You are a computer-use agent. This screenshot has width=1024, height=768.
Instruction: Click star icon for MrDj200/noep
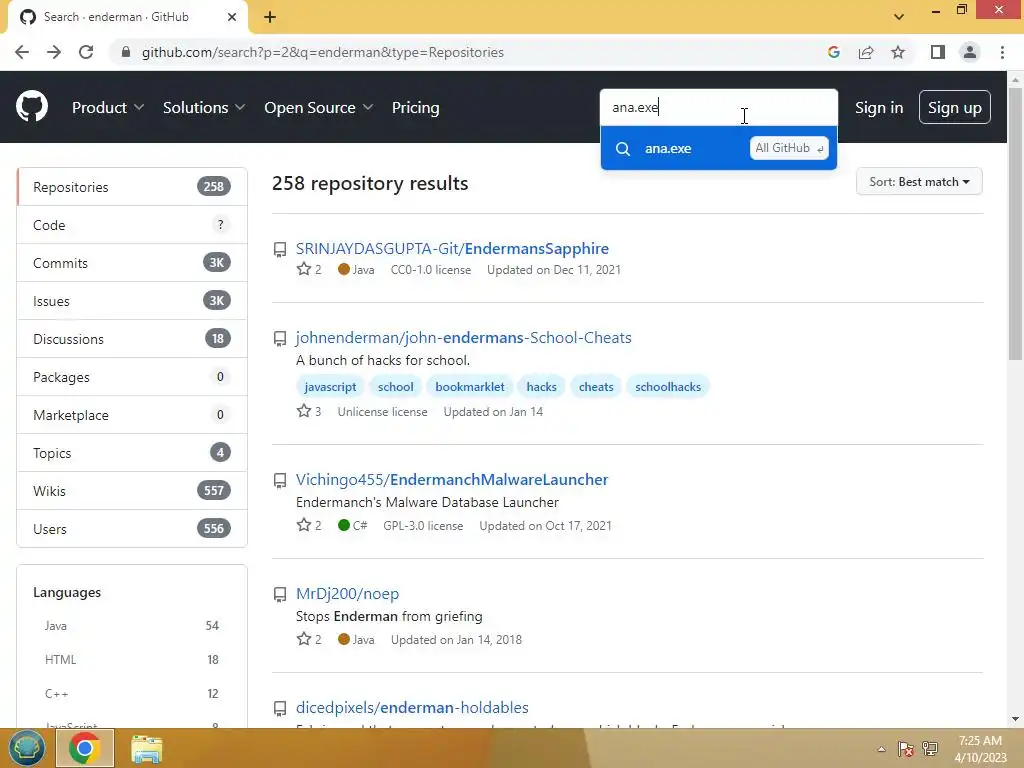click(x=304, y=639)
